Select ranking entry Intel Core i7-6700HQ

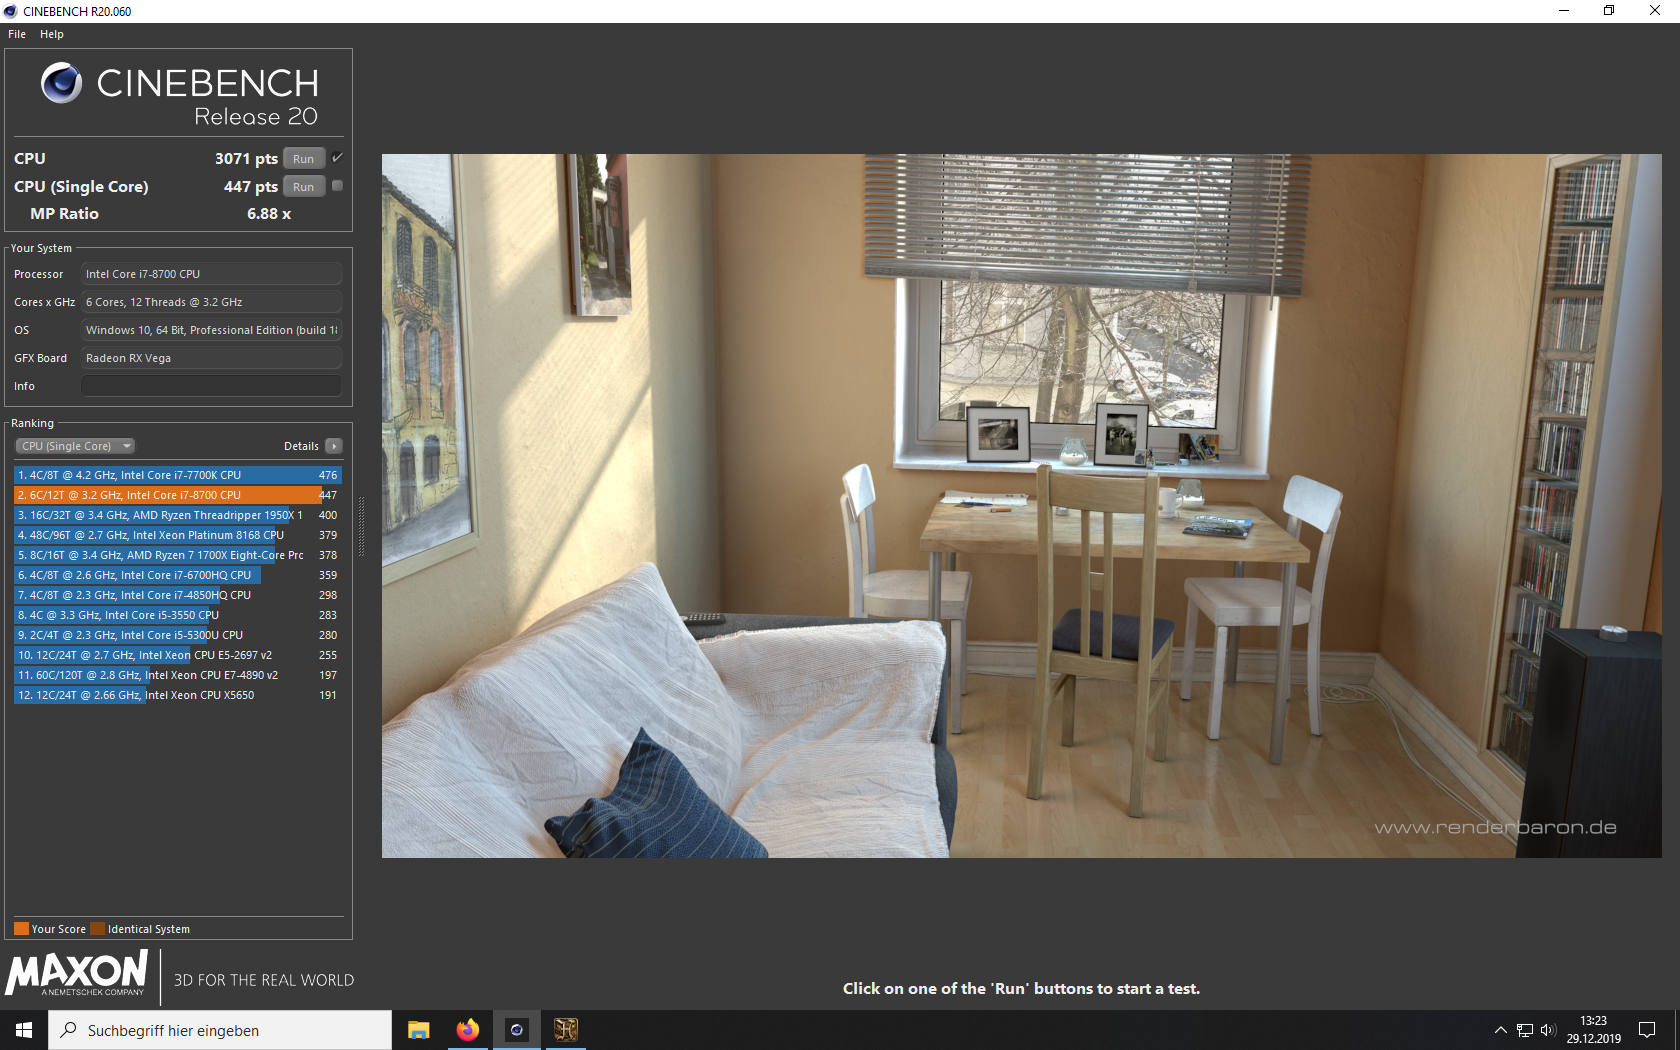[x=178, y=575]
